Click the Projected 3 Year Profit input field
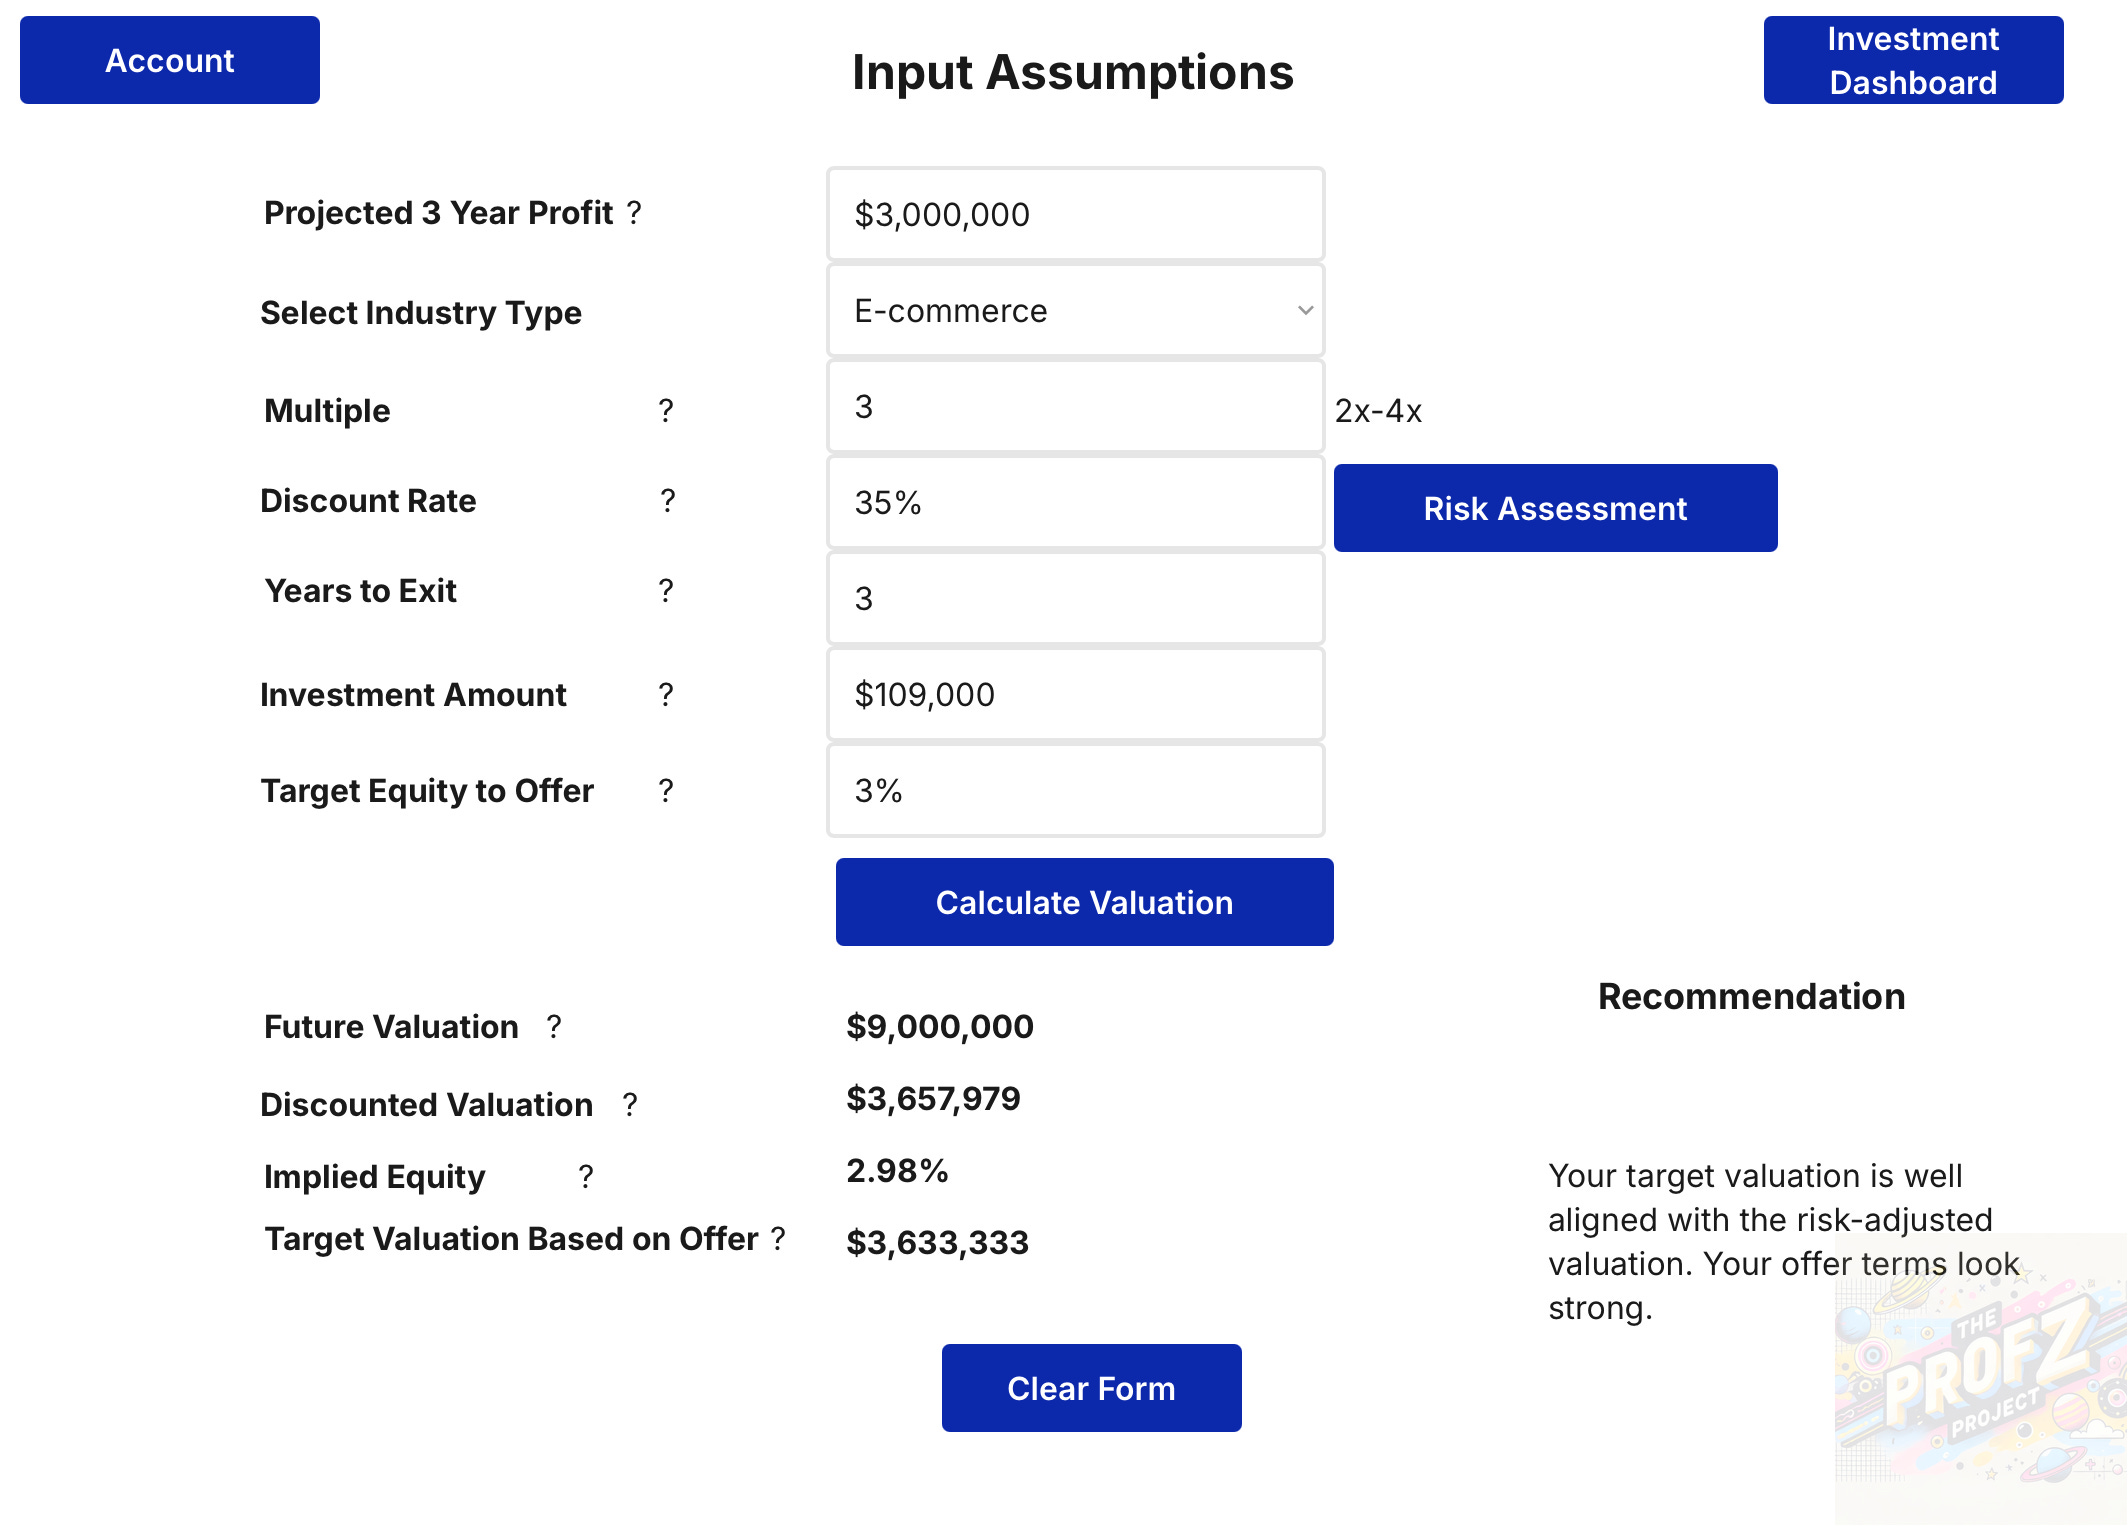This screenshot has height=1526, width=2128. tap(1076, 214)
